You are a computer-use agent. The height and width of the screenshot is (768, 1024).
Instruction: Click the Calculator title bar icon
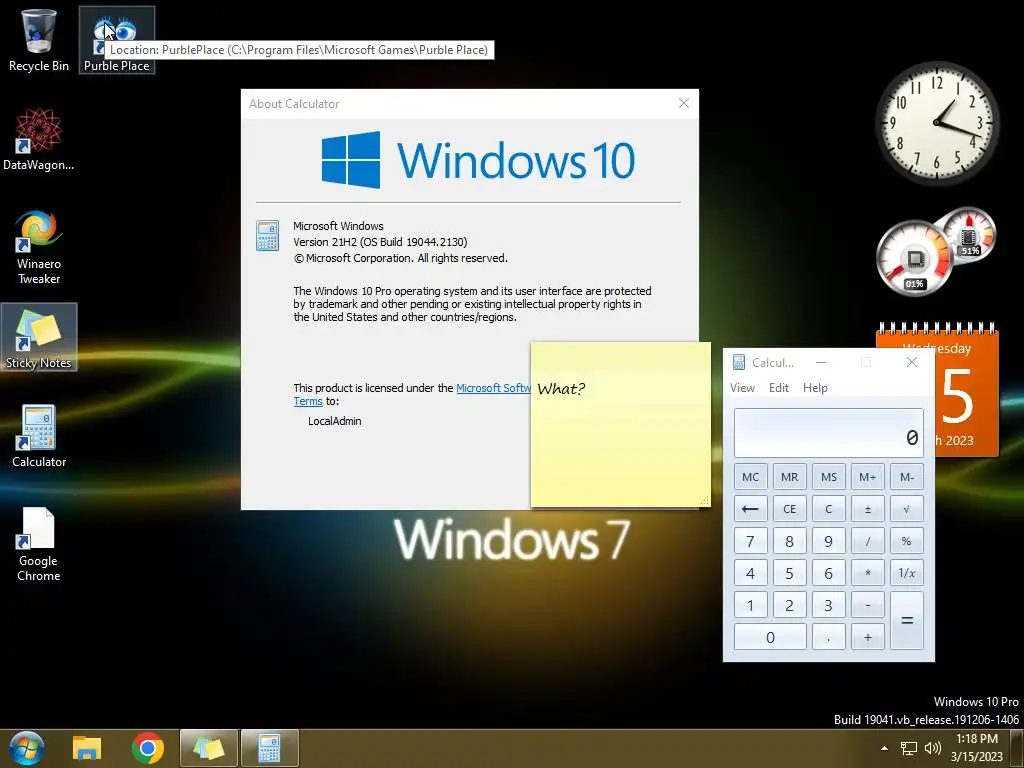tap(739, 362)
